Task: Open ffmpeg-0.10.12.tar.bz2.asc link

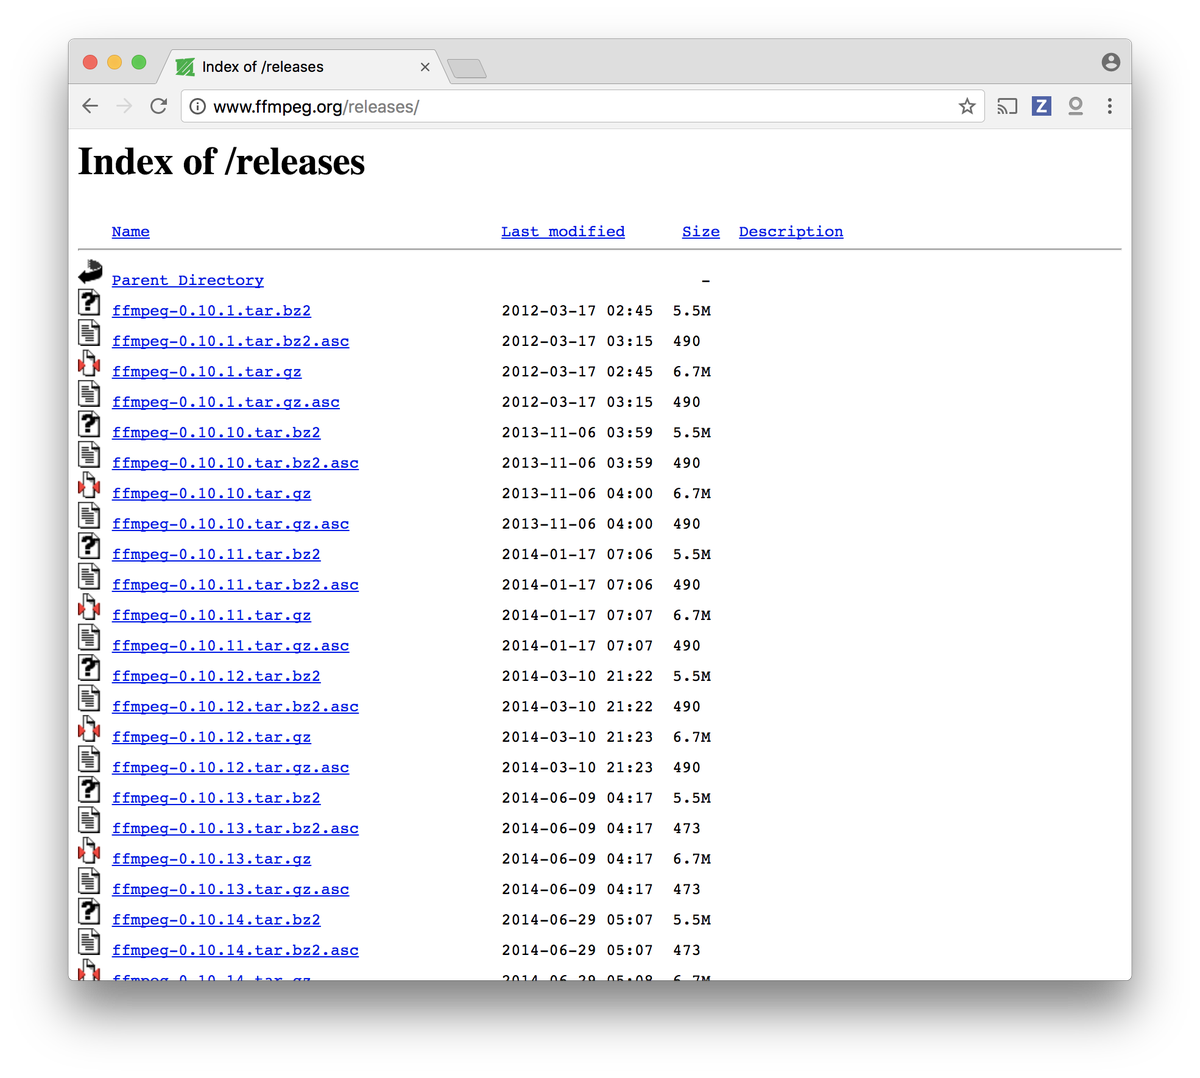Action: [235, 707]
